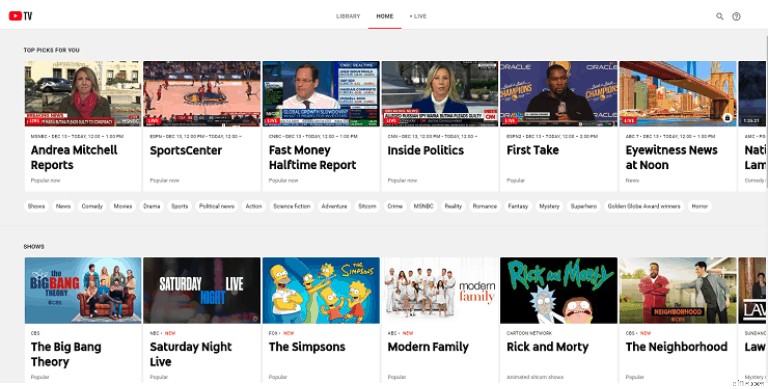Select the Sports genre chip
778x389 pixels.
point(180,206)
